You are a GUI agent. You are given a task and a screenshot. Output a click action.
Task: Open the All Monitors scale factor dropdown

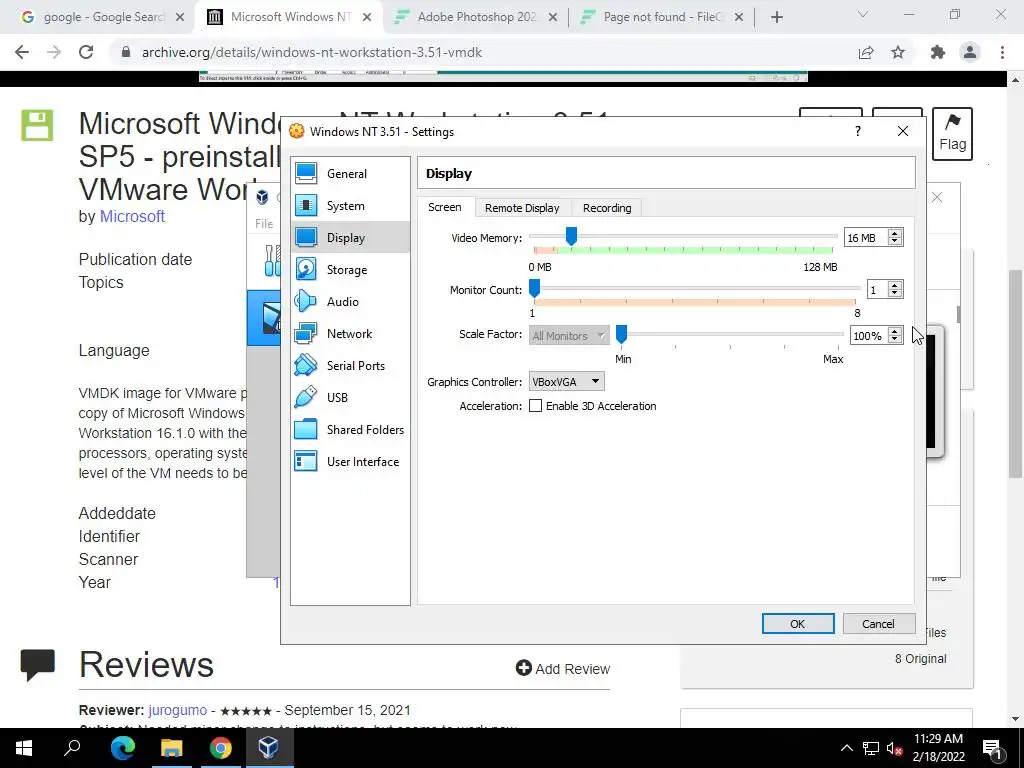coord(569,336)
